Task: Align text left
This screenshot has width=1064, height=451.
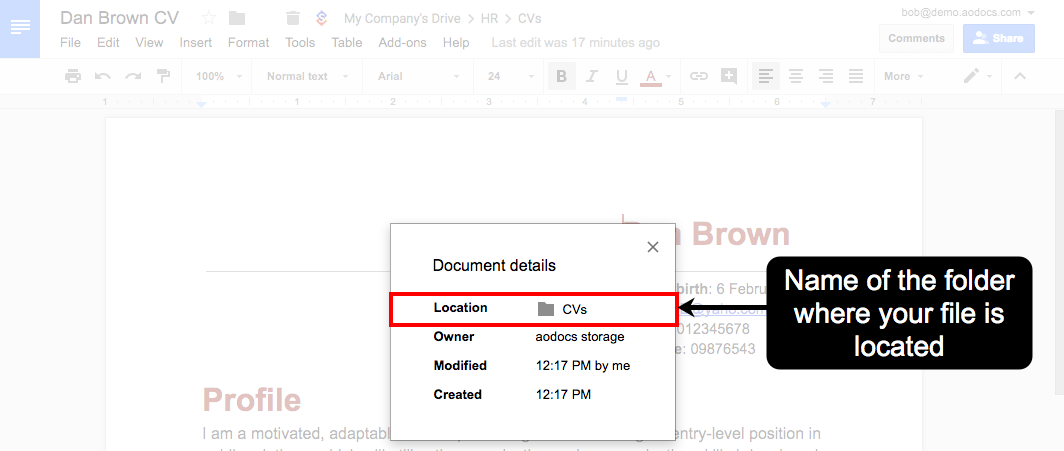Action: click(766, 76)
